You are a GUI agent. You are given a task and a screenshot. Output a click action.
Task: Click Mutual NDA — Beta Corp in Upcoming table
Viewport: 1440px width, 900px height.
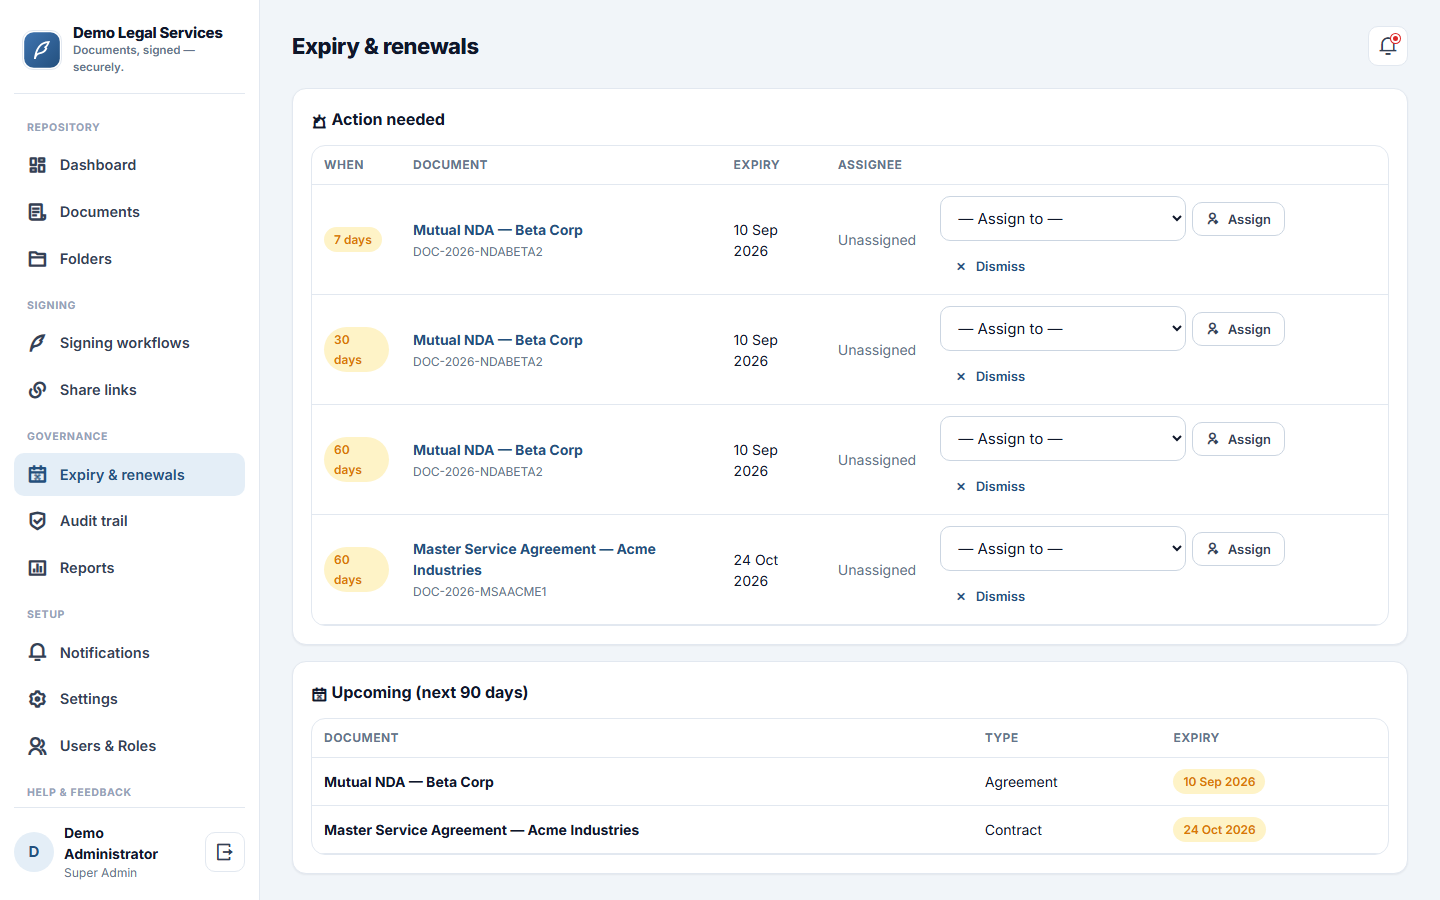(409, 782)
